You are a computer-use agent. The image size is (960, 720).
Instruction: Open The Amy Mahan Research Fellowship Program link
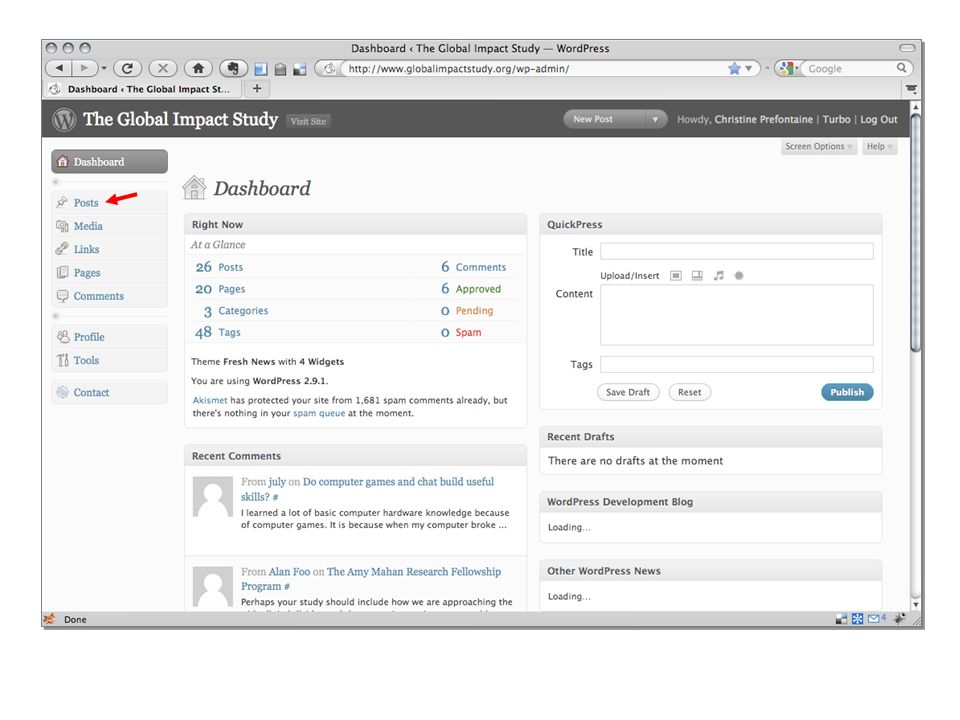[x=371, y=579]
